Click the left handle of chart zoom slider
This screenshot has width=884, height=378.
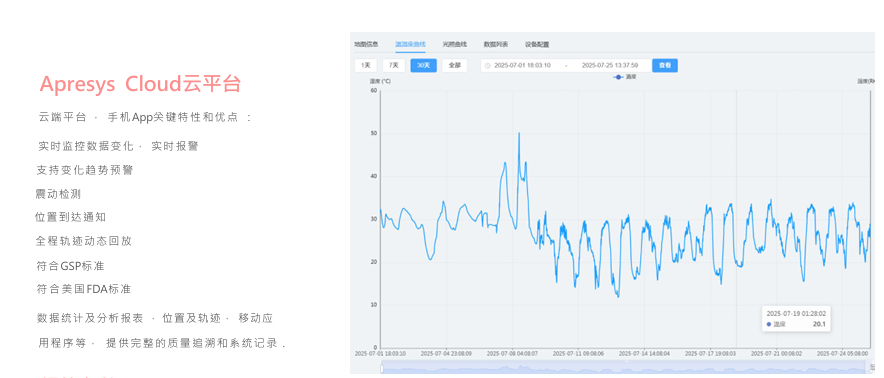tap(382, 368)
